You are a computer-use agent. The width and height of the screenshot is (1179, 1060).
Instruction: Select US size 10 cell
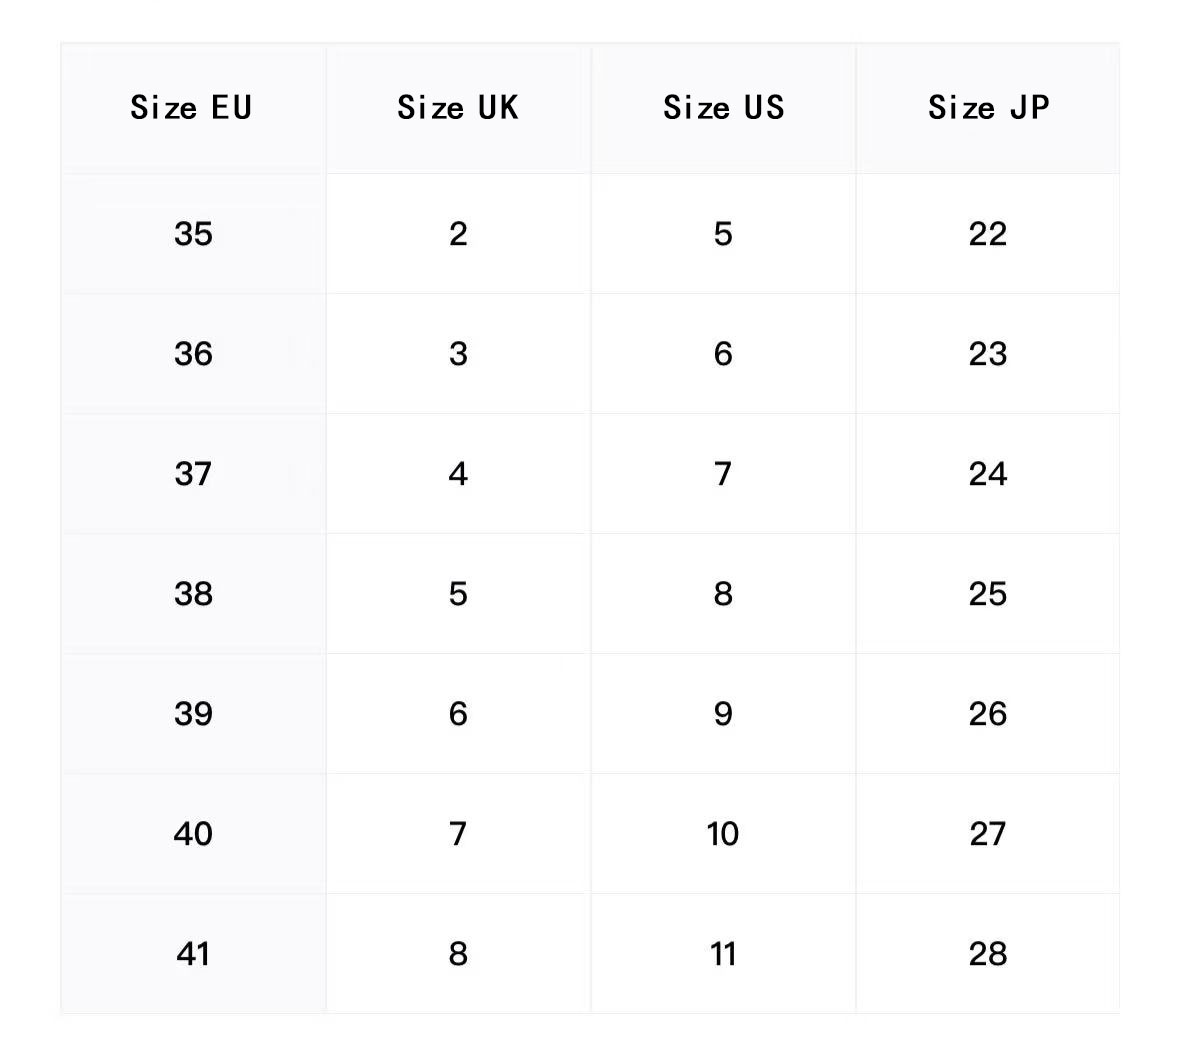[x=723, y=834]
